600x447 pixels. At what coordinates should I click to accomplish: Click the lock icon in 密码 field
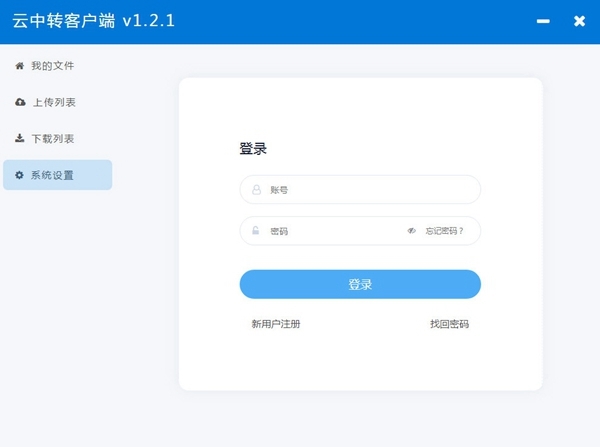pos(256,230)
